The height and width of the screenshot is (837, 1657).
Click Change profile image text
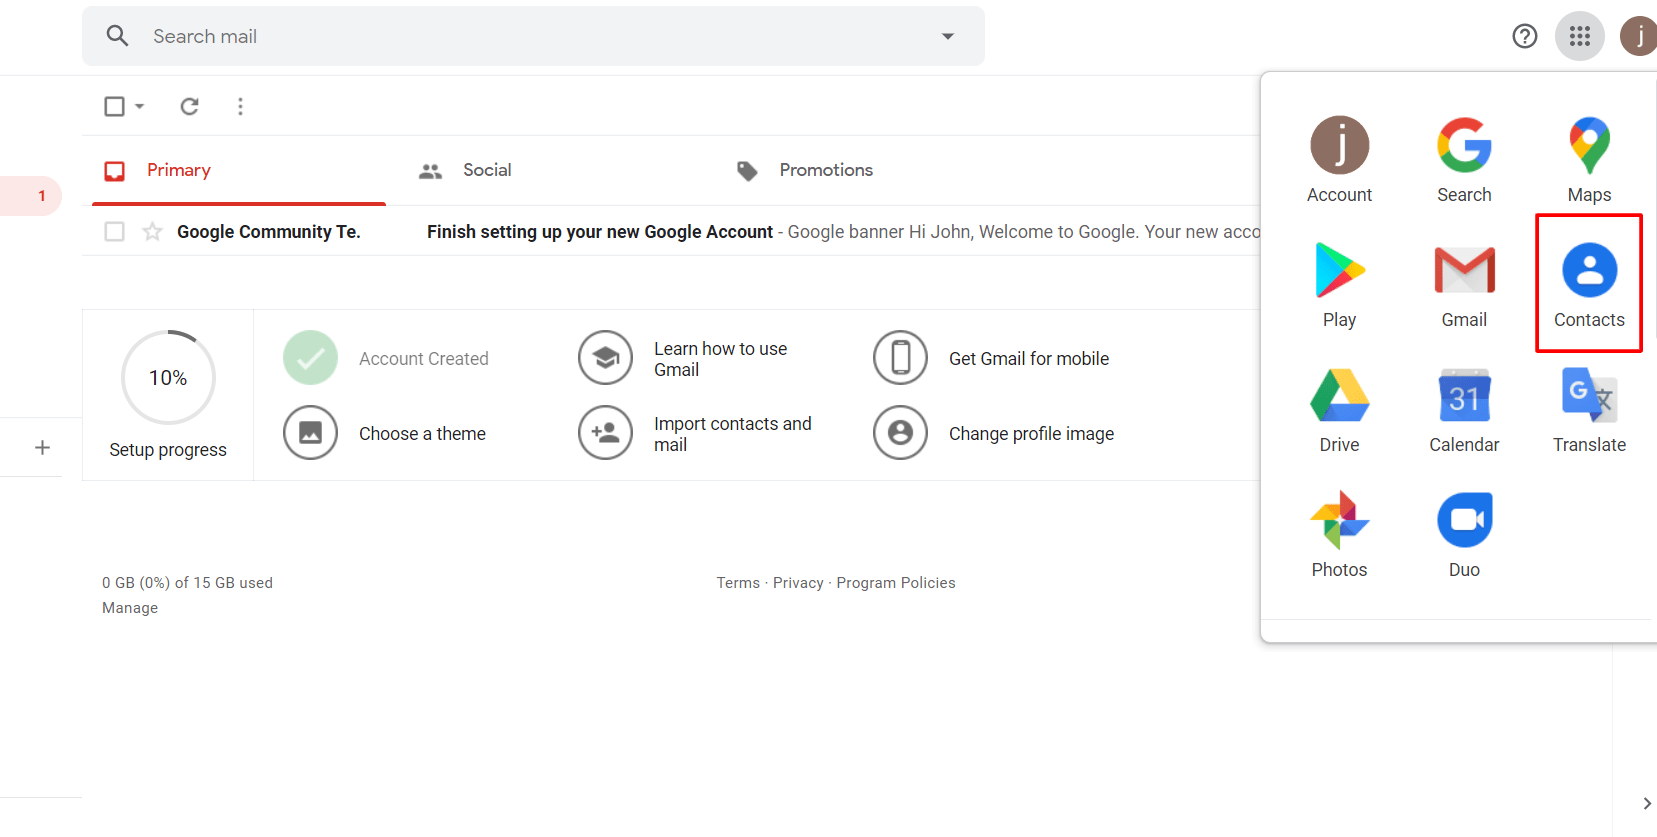point(1031,434)
